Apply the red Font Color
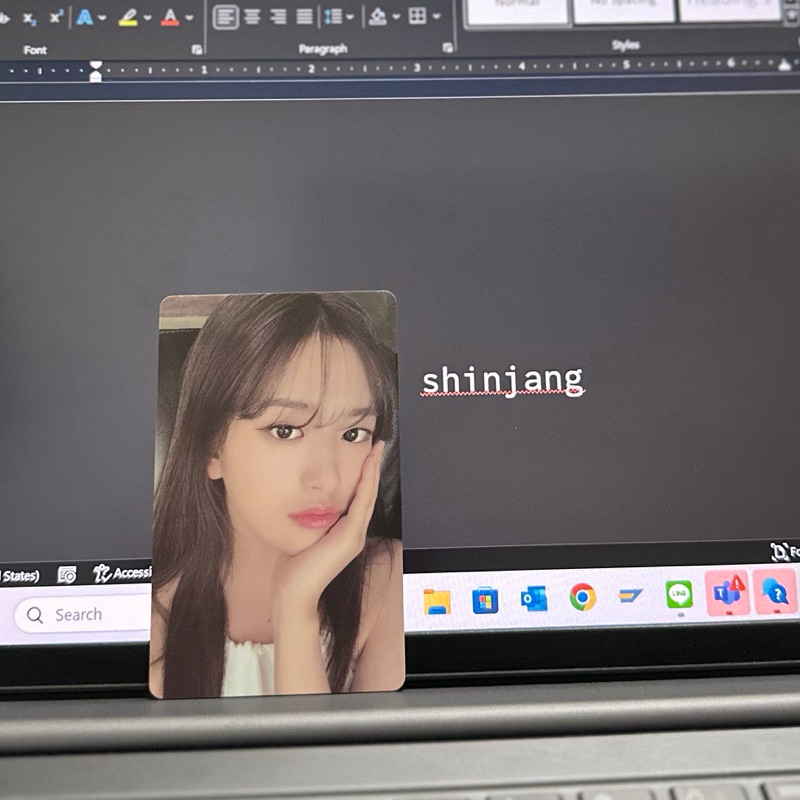Screen dimensions: 800x800 tap(170, 17)
